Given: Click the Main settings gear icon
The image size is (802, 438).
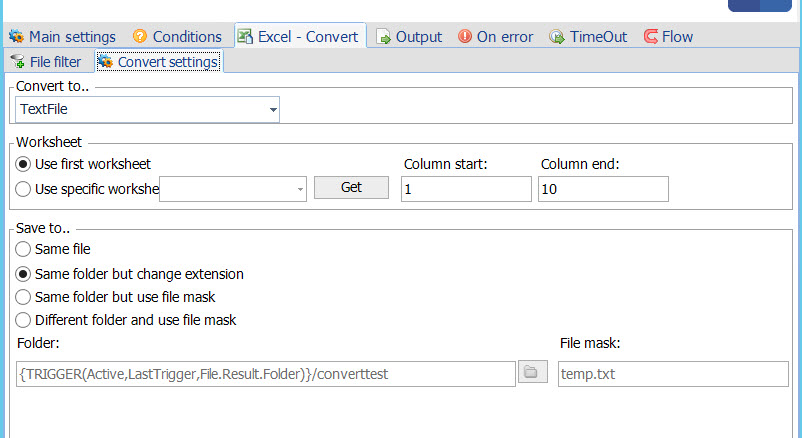Looking at the screenshot, I should point(16,37).
